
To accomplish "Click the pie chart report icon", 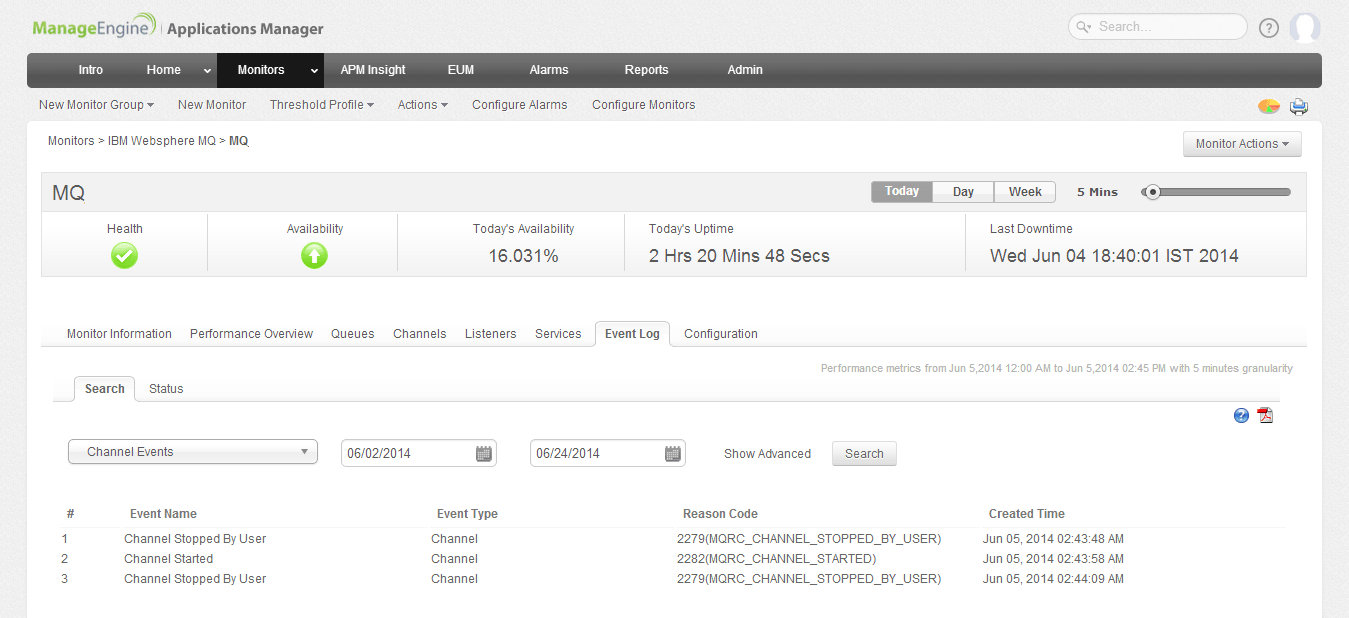I will (1268, 106).
